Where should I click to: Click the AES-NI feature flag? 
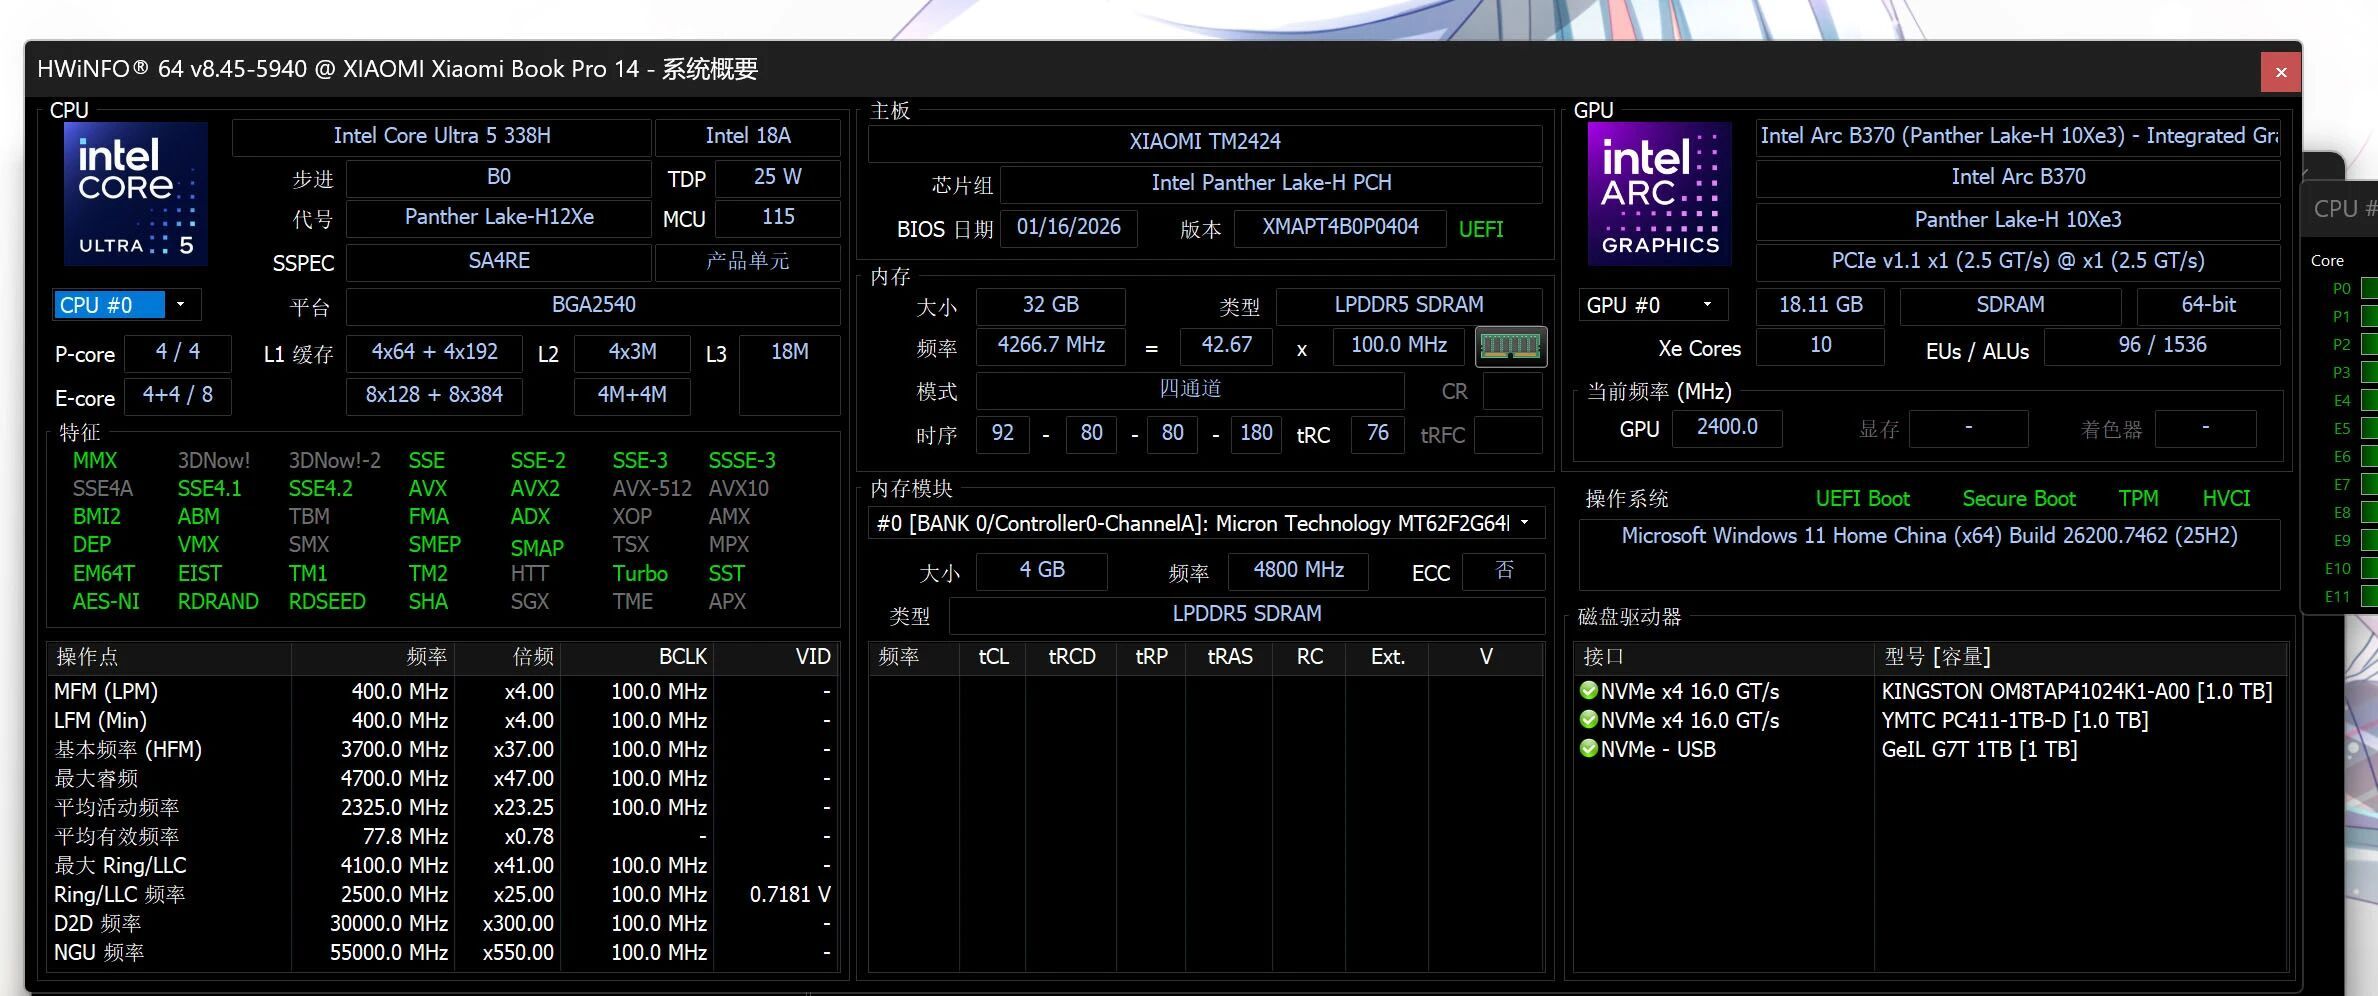[x=106, y=601]
